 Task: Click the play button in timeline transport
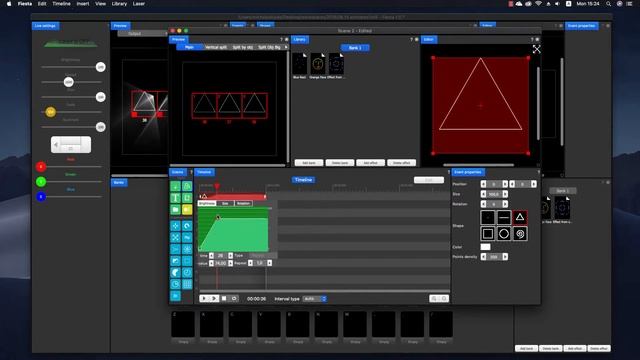(204, 298)
